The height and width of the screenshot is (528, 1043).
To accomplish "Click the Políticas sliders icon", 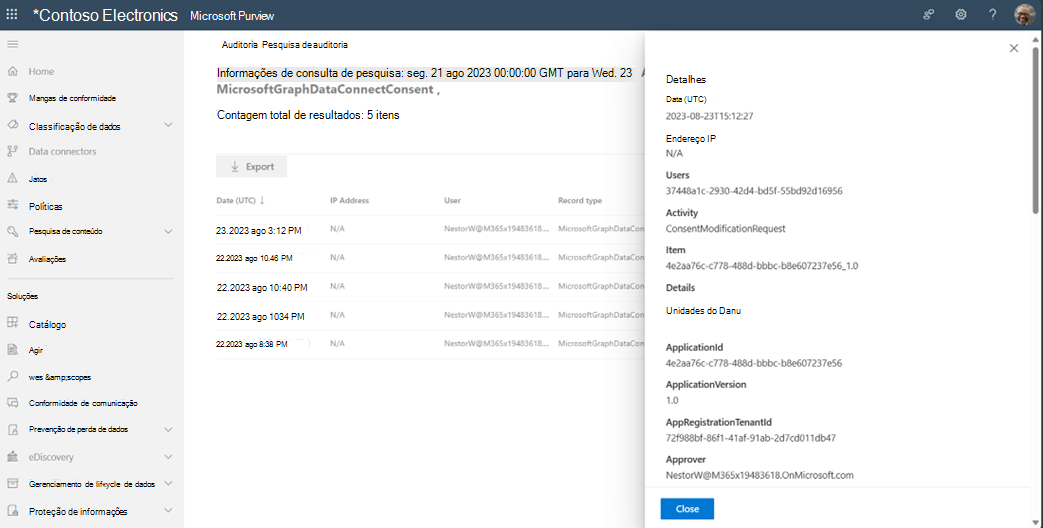I will click(13, 205).
